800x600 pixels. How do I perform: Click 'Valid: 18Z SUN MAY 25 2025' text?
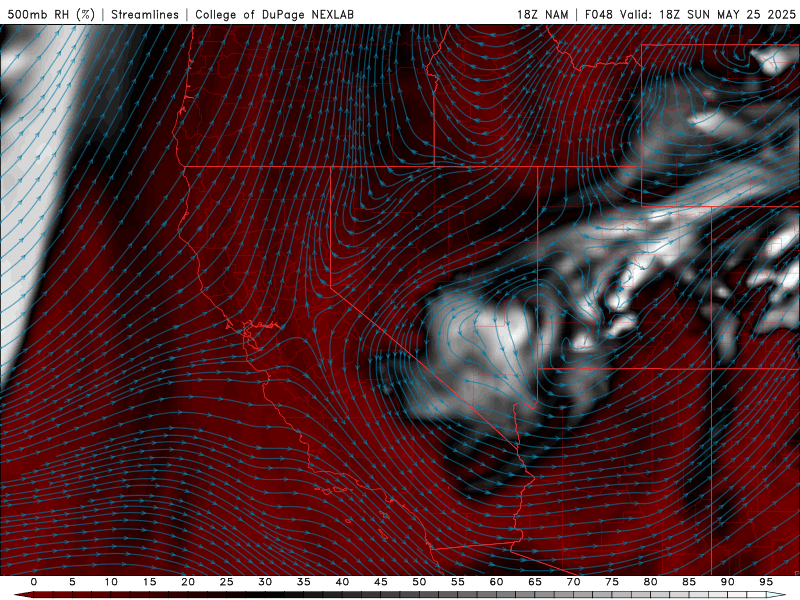[x=708, y=14]
